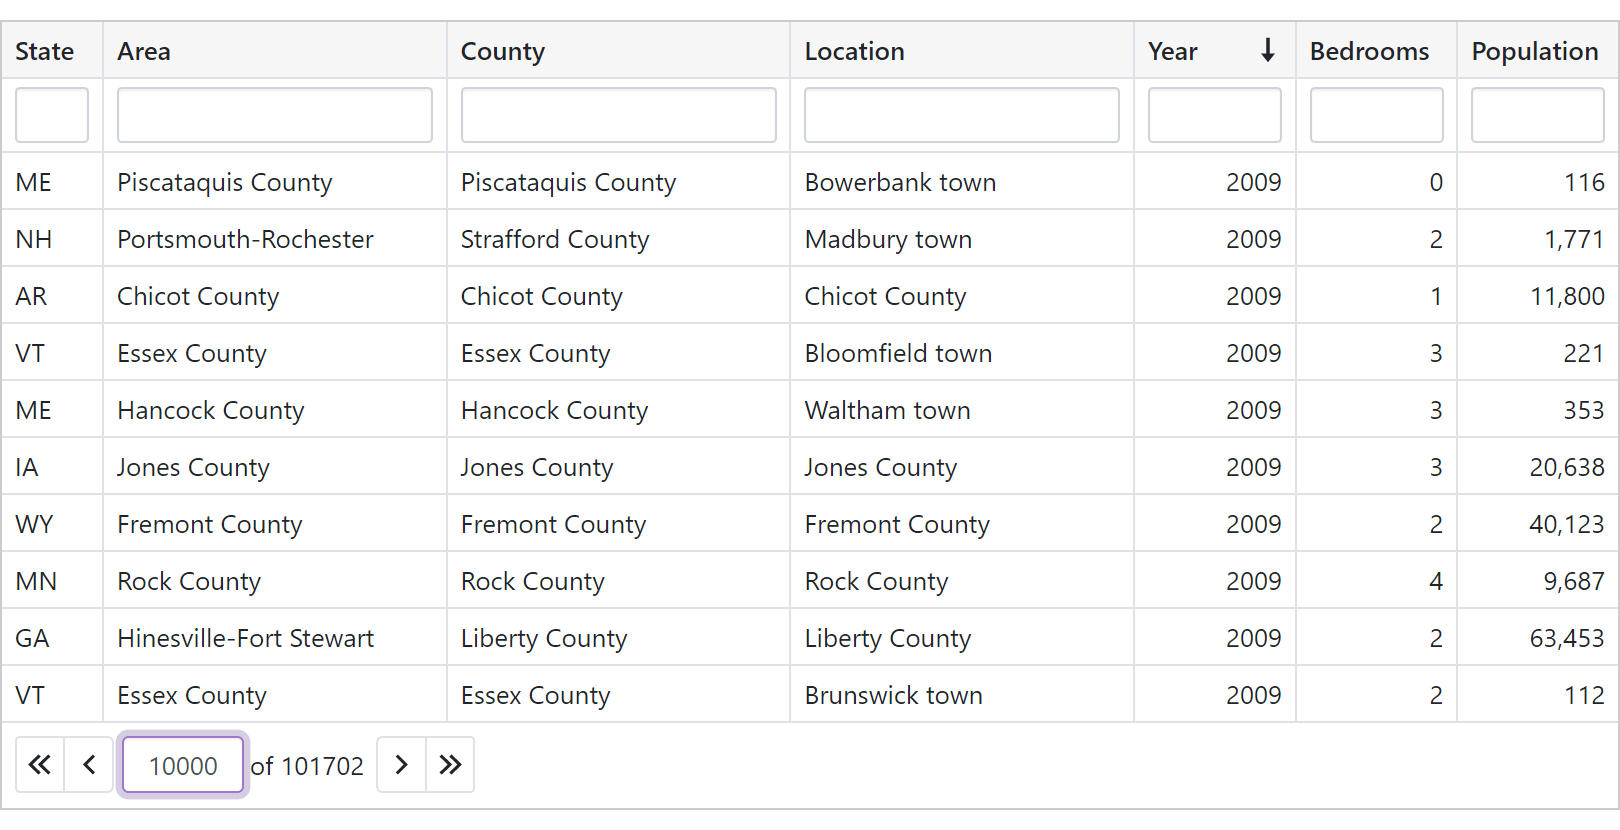Click the page number input box

183,765
